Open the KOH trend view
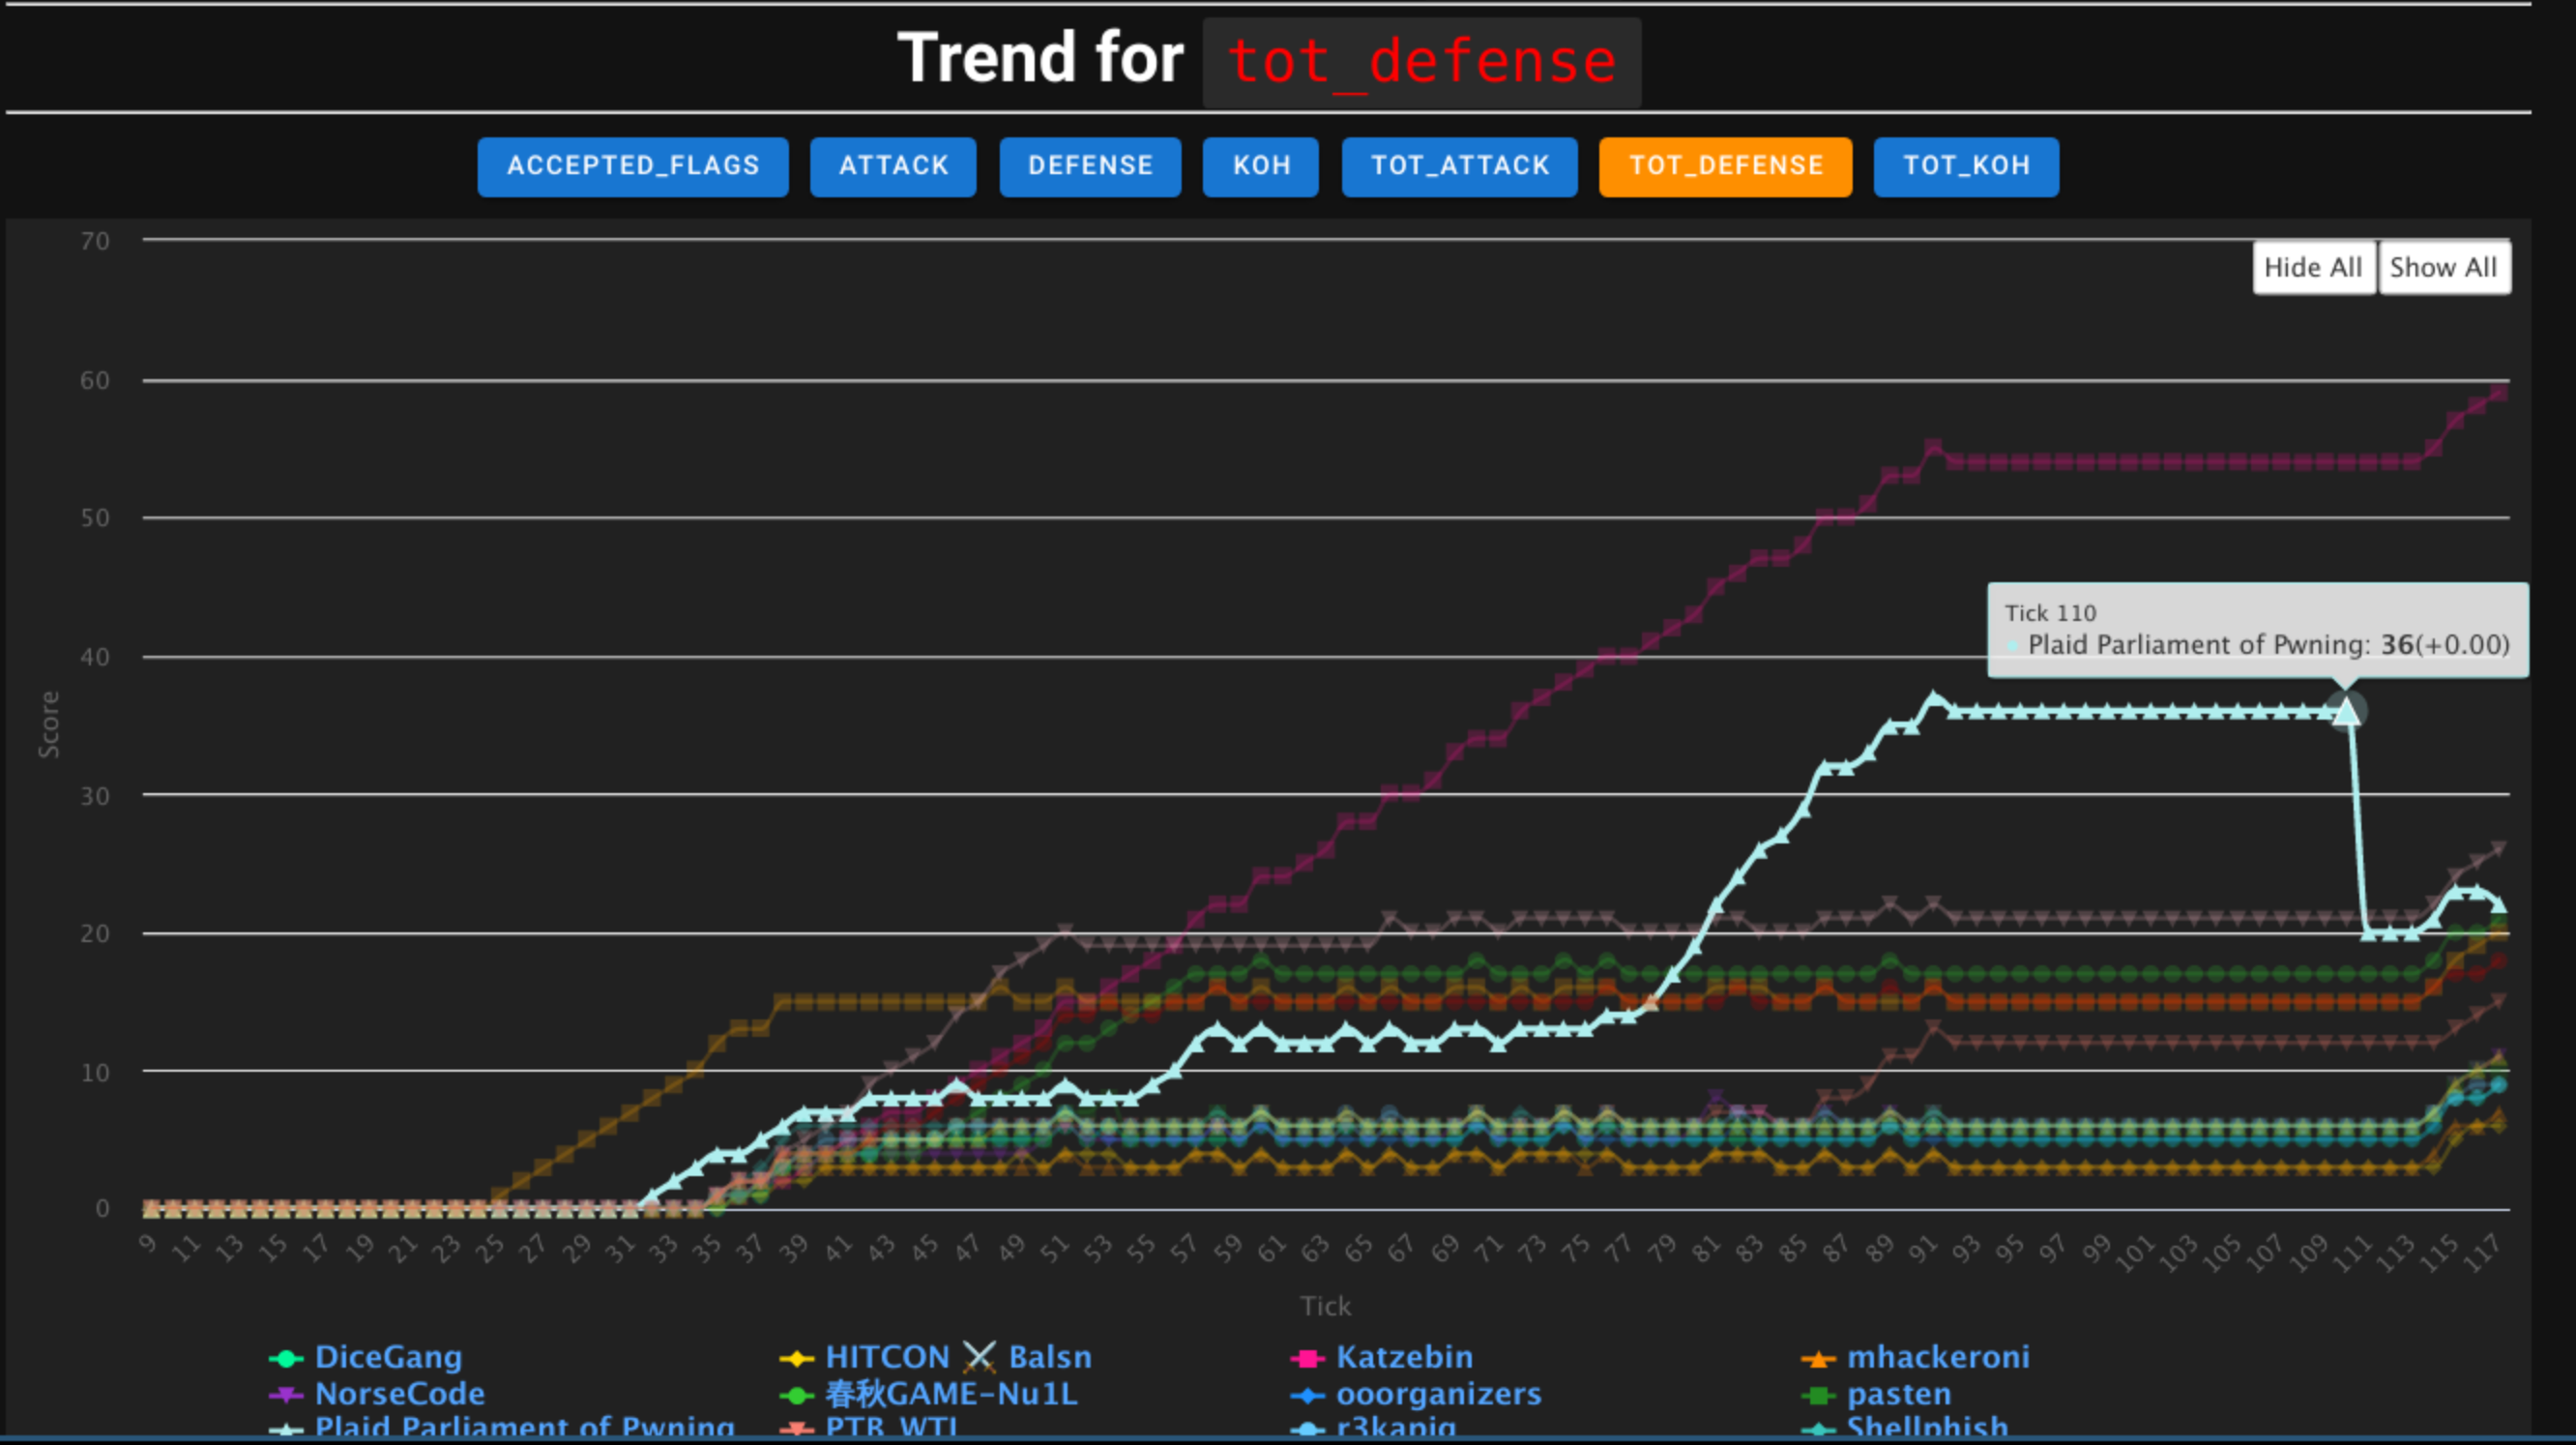 tap(1260, 166)
